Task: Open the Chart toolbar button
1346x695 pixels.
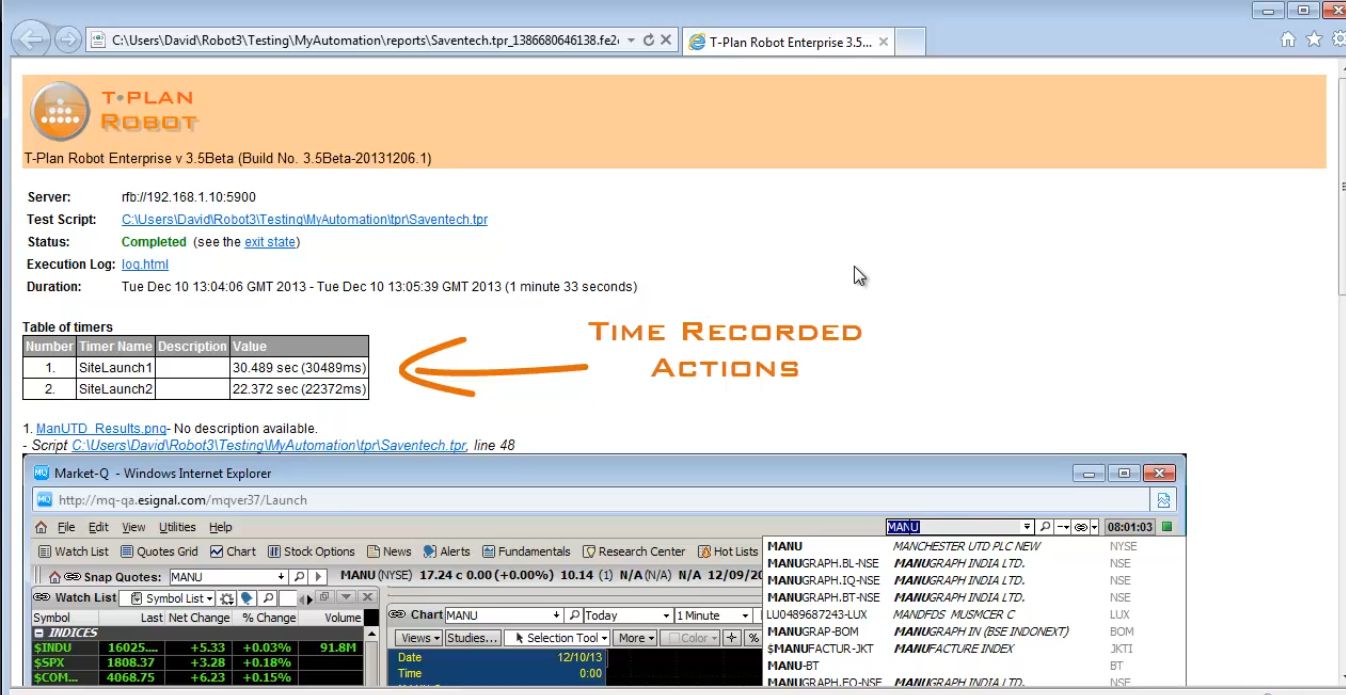Action: 233,551
